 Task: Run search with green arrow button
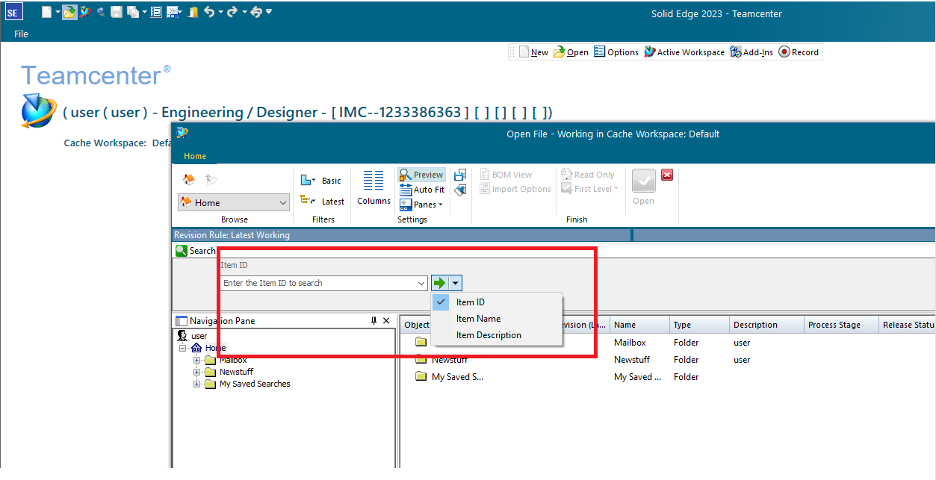pyautogui.click(x=439, y=283)
